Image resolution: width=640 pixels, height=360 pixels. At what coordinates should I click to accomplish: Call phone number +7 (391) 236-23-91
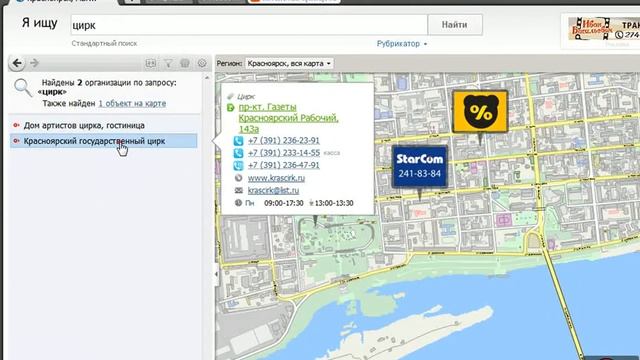point(284,140)
